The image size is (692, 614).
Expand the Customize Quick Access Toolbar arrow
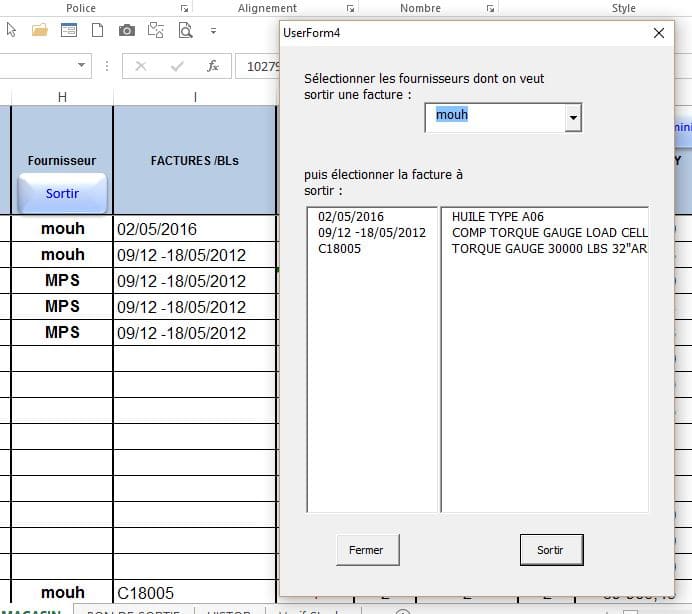[212, 31]
